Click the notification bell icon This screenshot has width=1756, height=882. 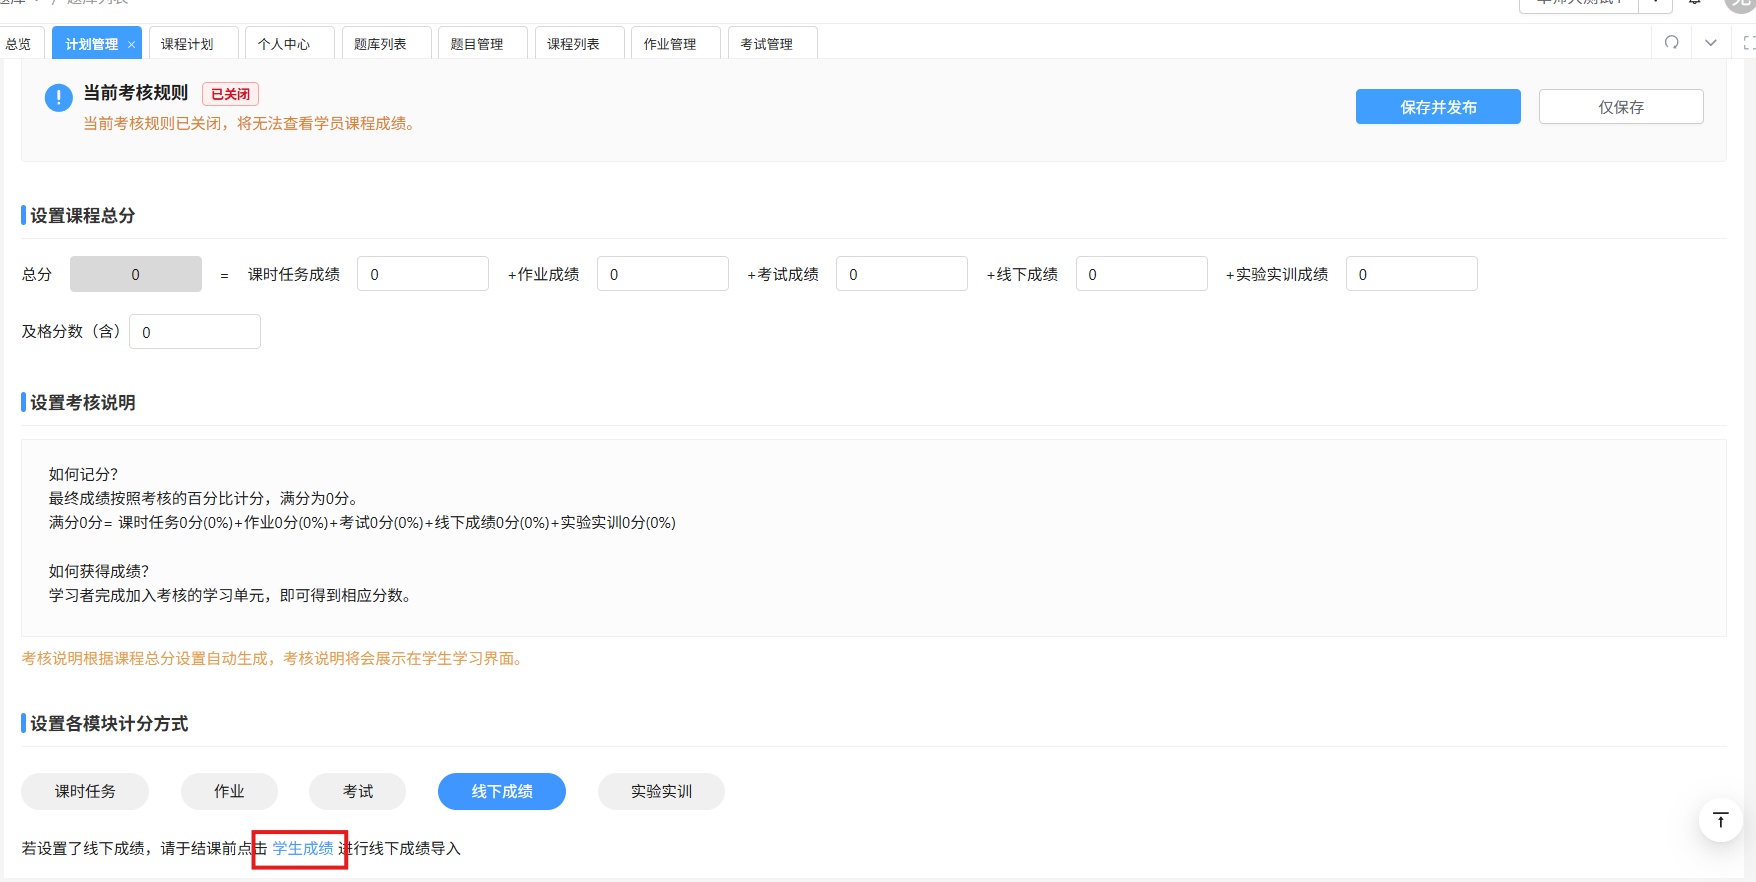coord(1695,3)
